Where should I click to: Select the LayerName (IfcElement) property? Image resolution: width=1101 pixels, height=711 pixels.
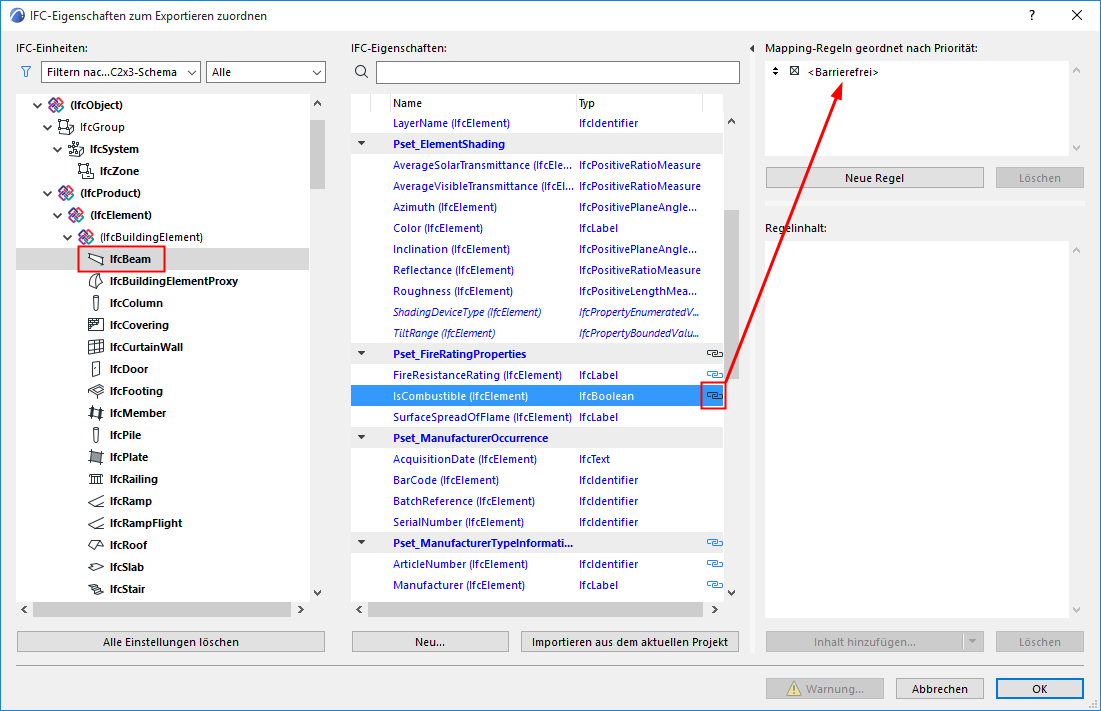point(537,123)
